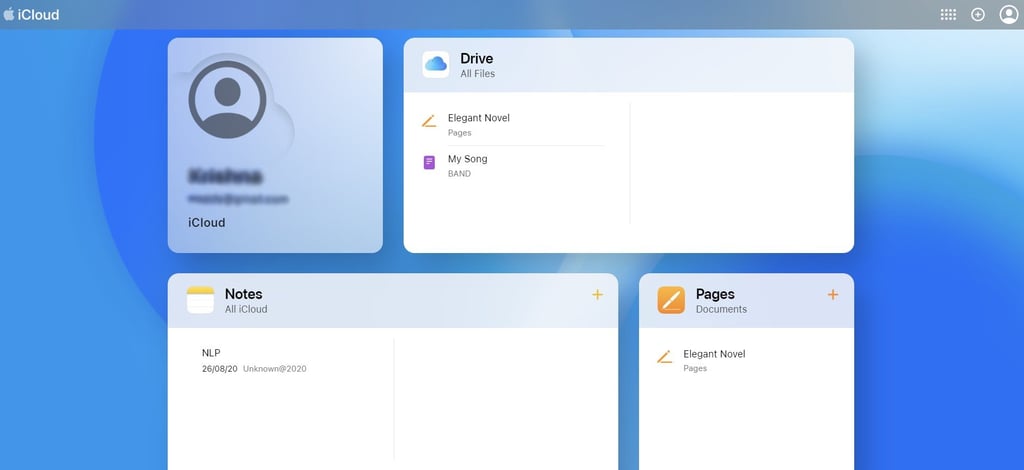This screenshot has width=1024, height=470.
Task: Click the blurred account name on profile card
Action: (x=225, y=176)
